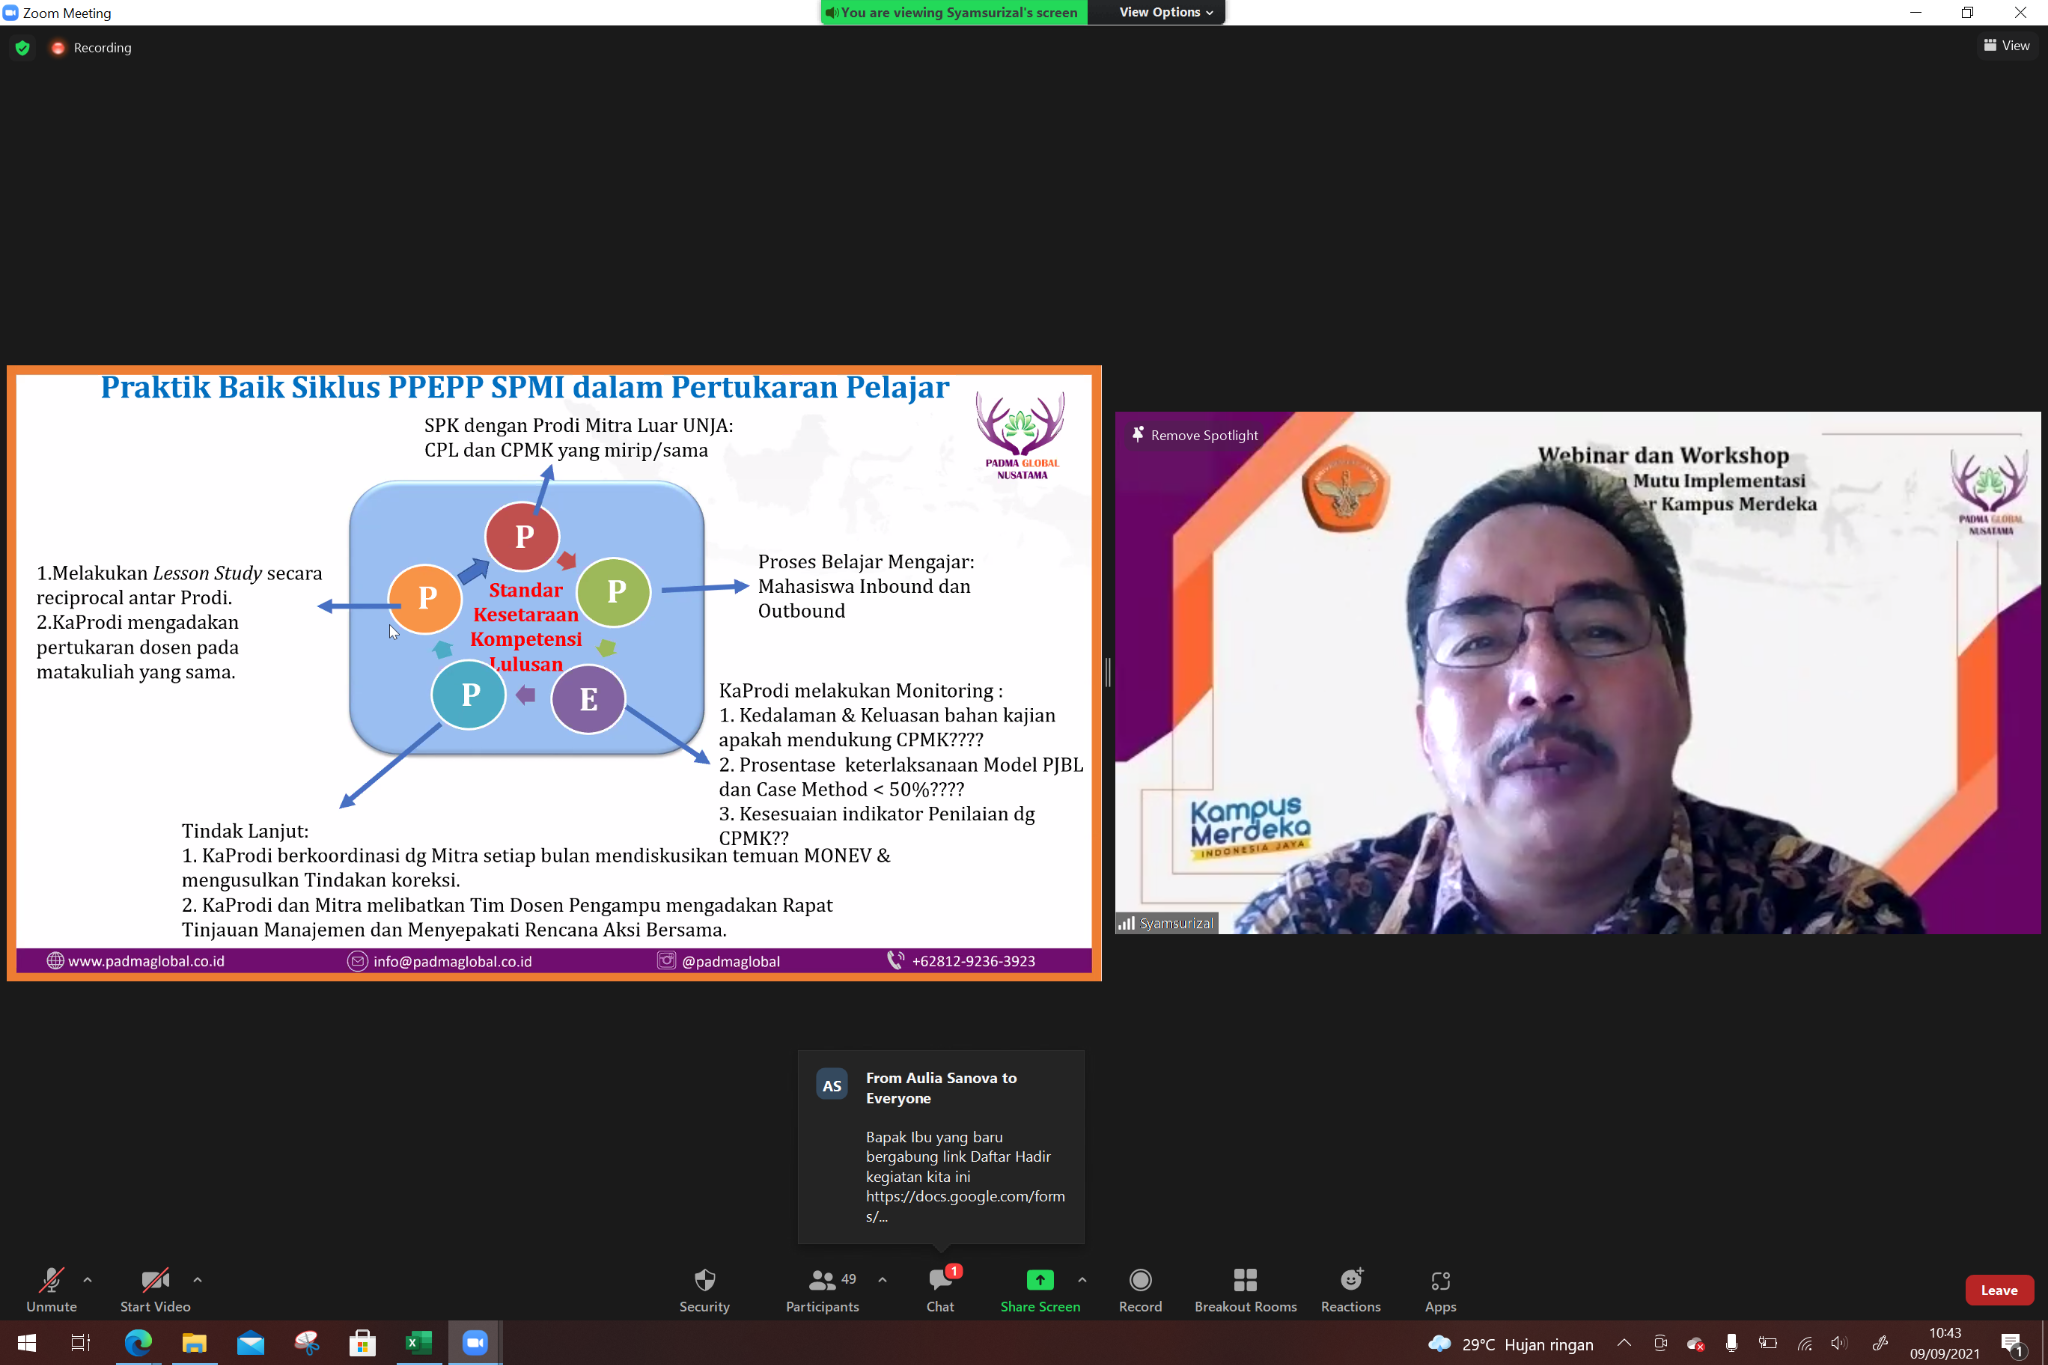The height and width of the screenshot is (1365, 2048).
Task: Open the Reactions menu
Action: (x=1351, y=1290)
